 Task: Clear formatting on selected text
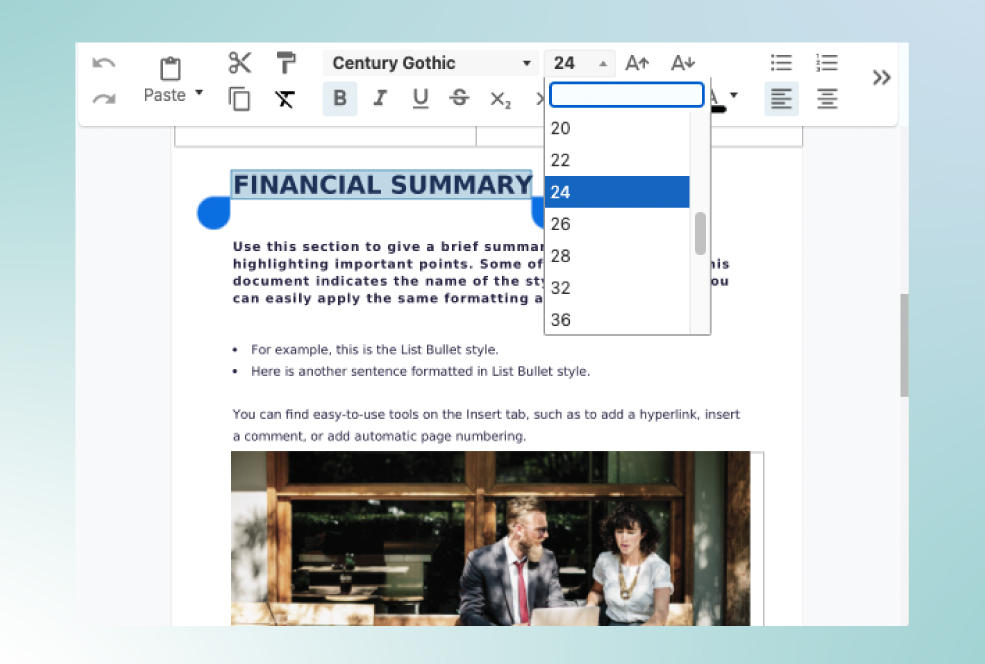(285, 99)
